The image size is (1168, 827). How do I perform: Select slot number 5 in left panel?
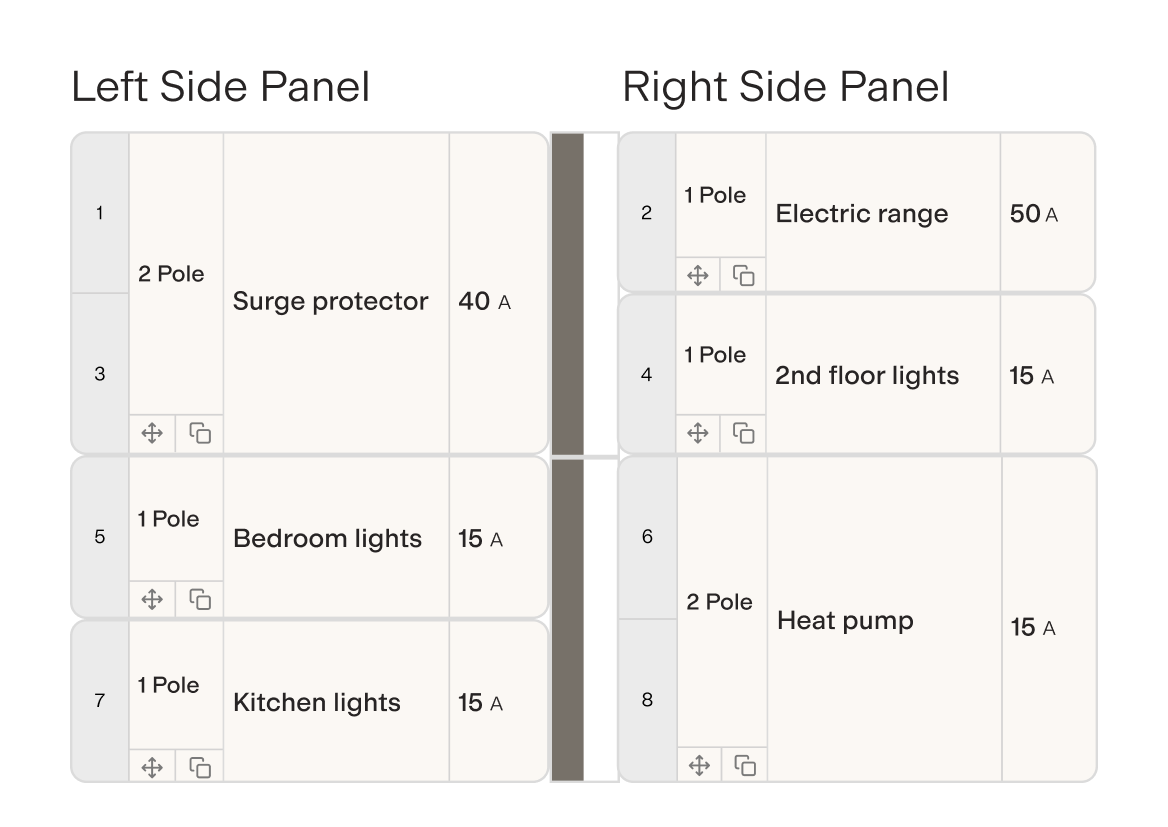click(x=100, y=537)
